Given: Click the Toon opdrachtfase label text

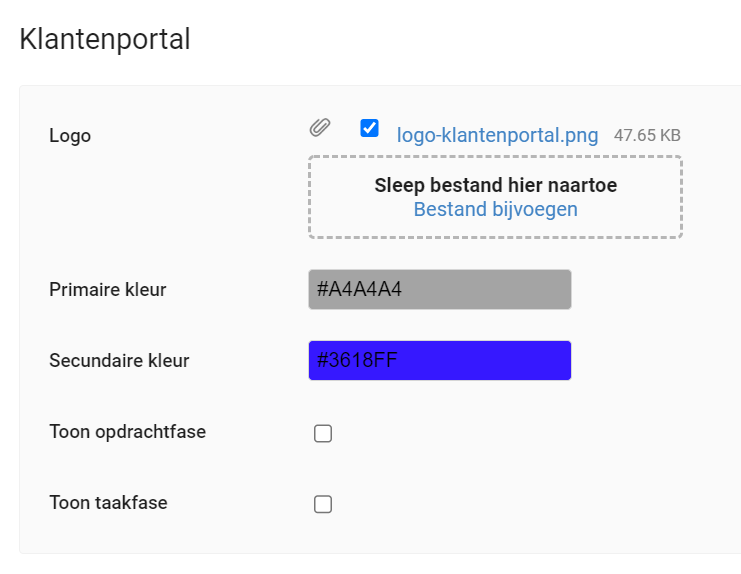Looking at the screenshot, I should coord(128,432).
